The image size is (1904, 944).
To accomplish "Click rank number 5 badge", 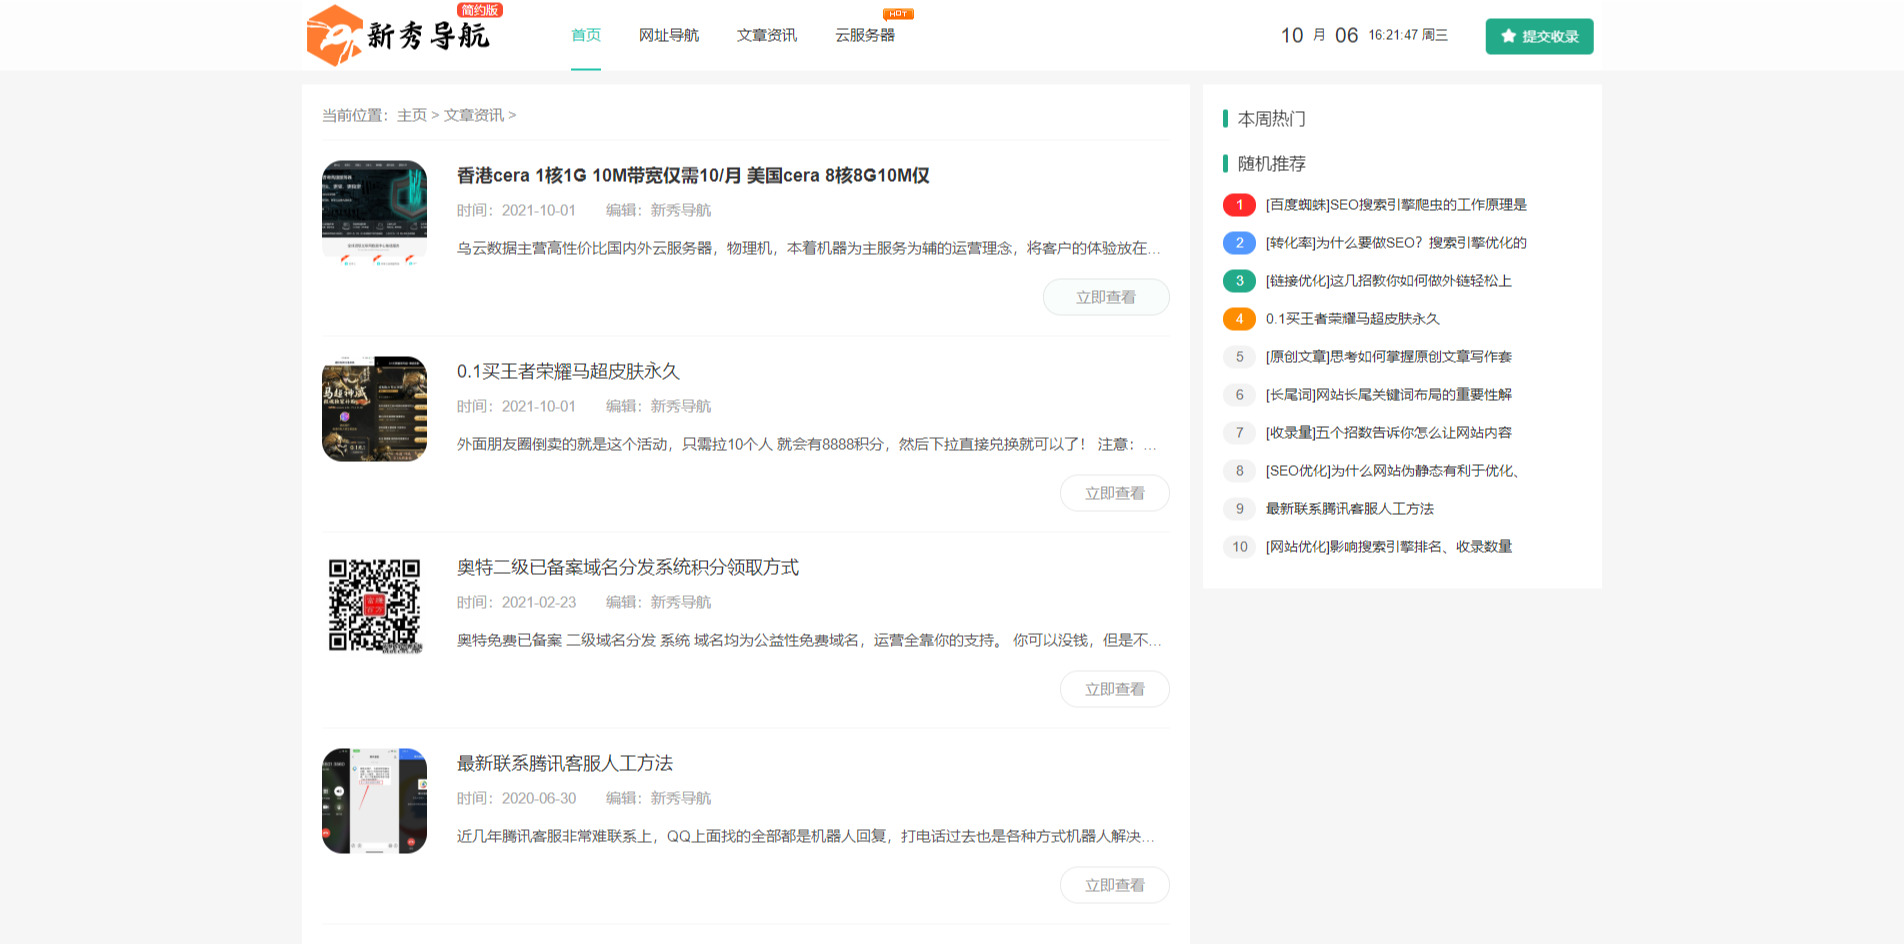I will (1239, 357).
